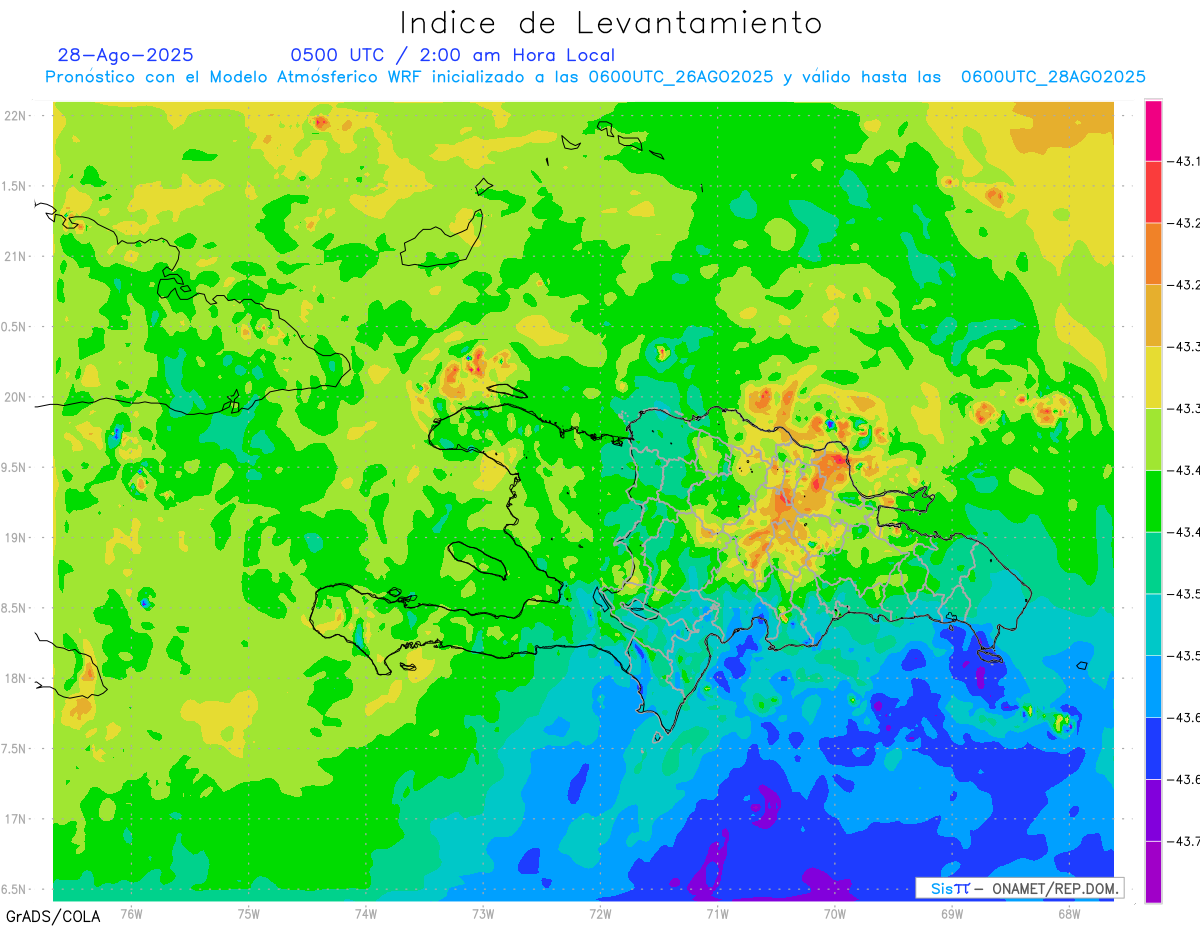The width and height of the screenshot is (1200, 927).
Task: Click the "73W" longitude label
Action: tap(483, 914)
